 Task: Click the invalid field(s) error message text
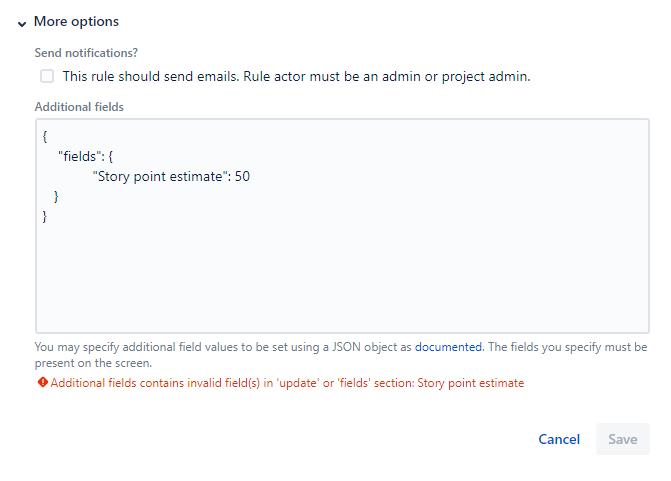point(287,383)
